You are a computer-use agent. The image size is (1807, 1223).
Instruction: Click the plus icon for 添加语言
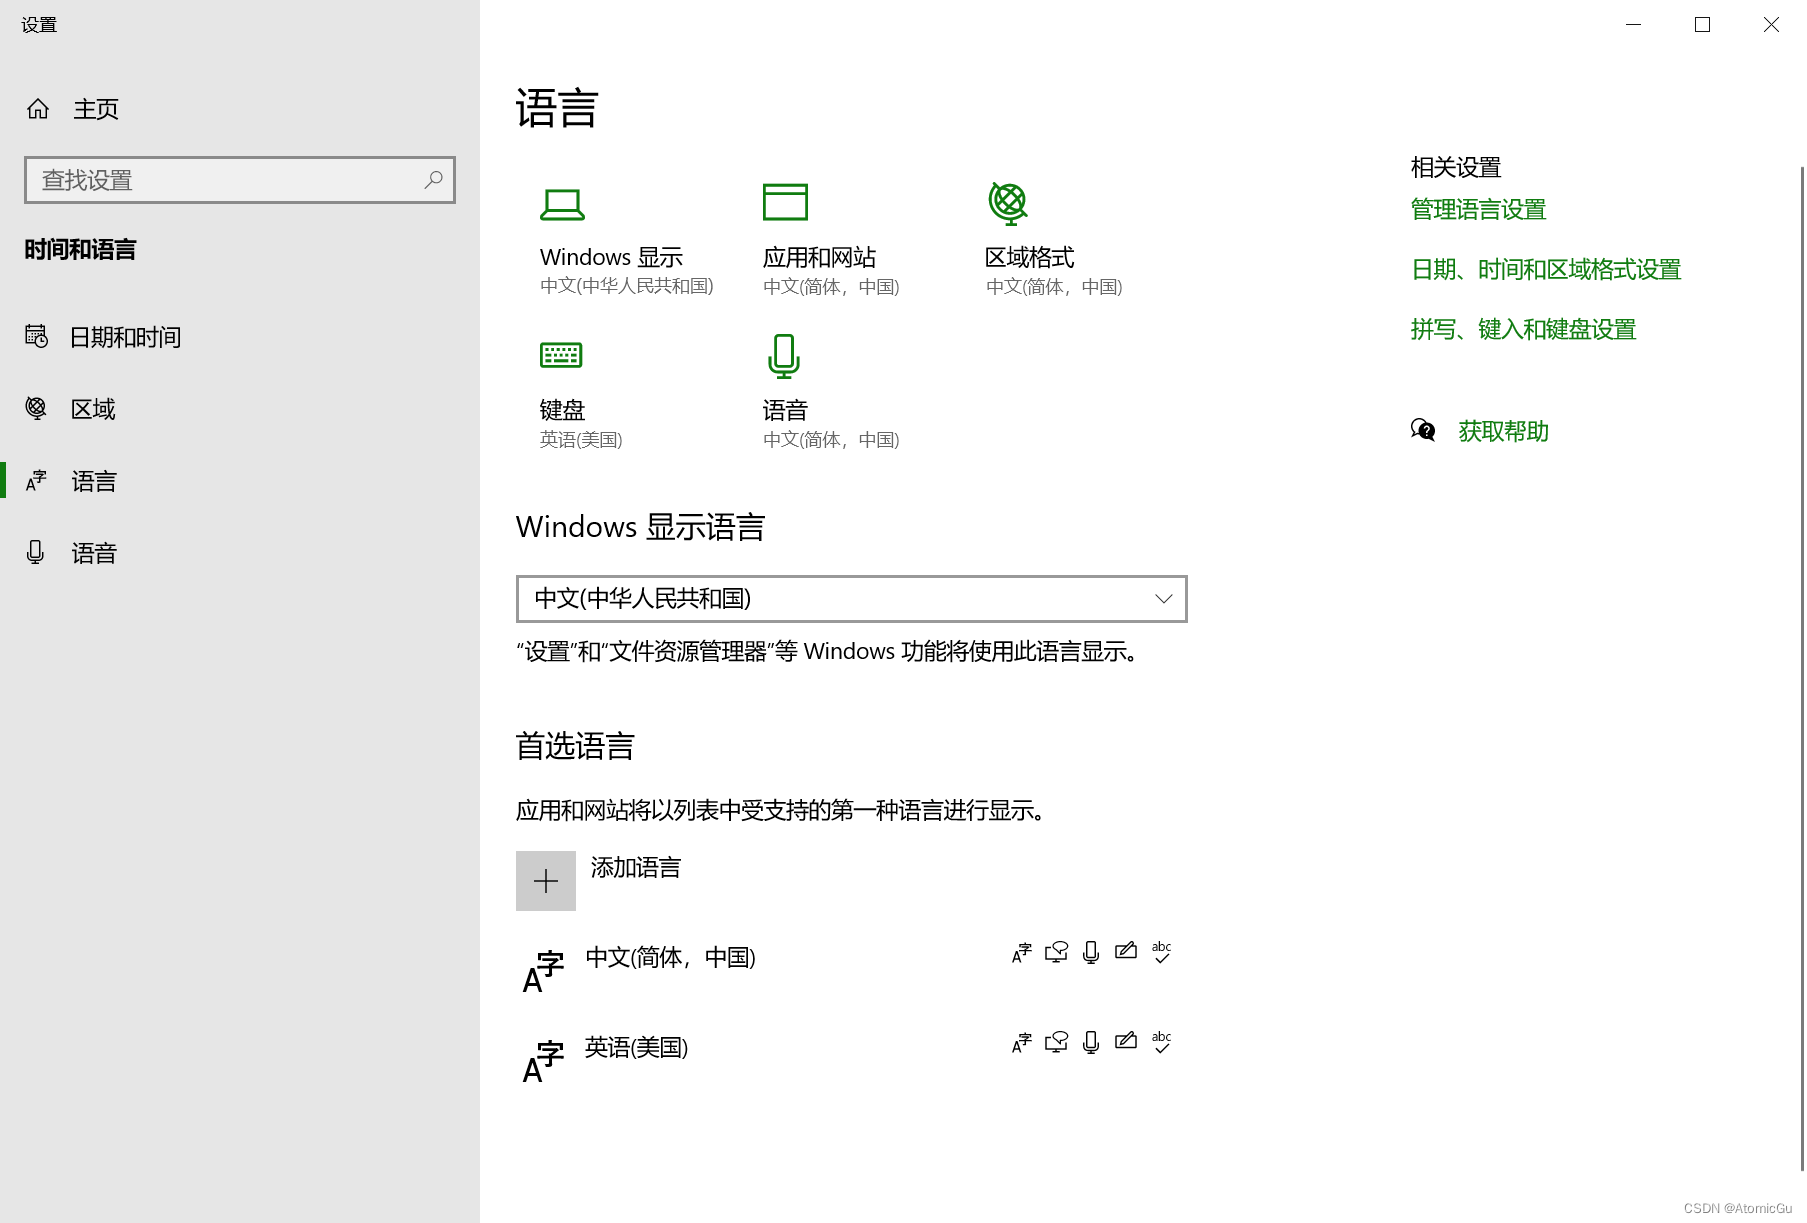pos(546,881)
